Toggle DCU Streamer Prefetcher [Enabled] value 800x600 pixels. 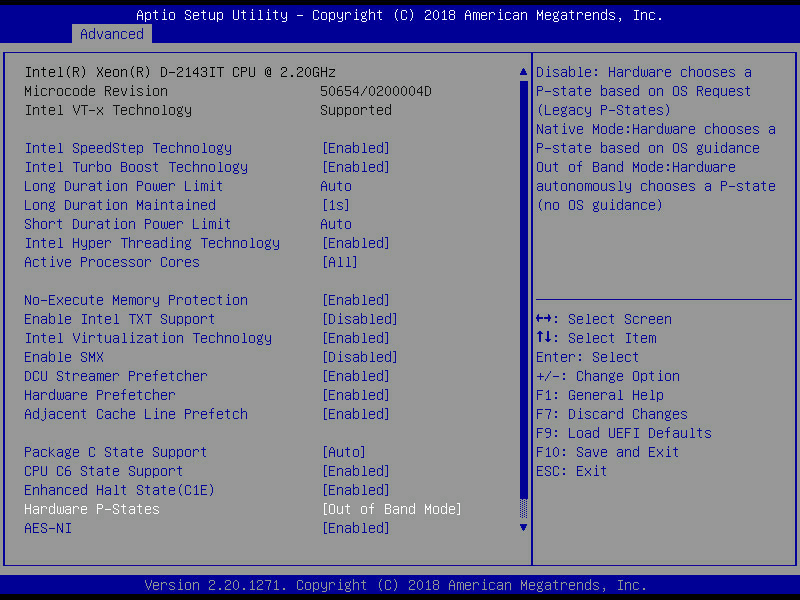point(356,376)
